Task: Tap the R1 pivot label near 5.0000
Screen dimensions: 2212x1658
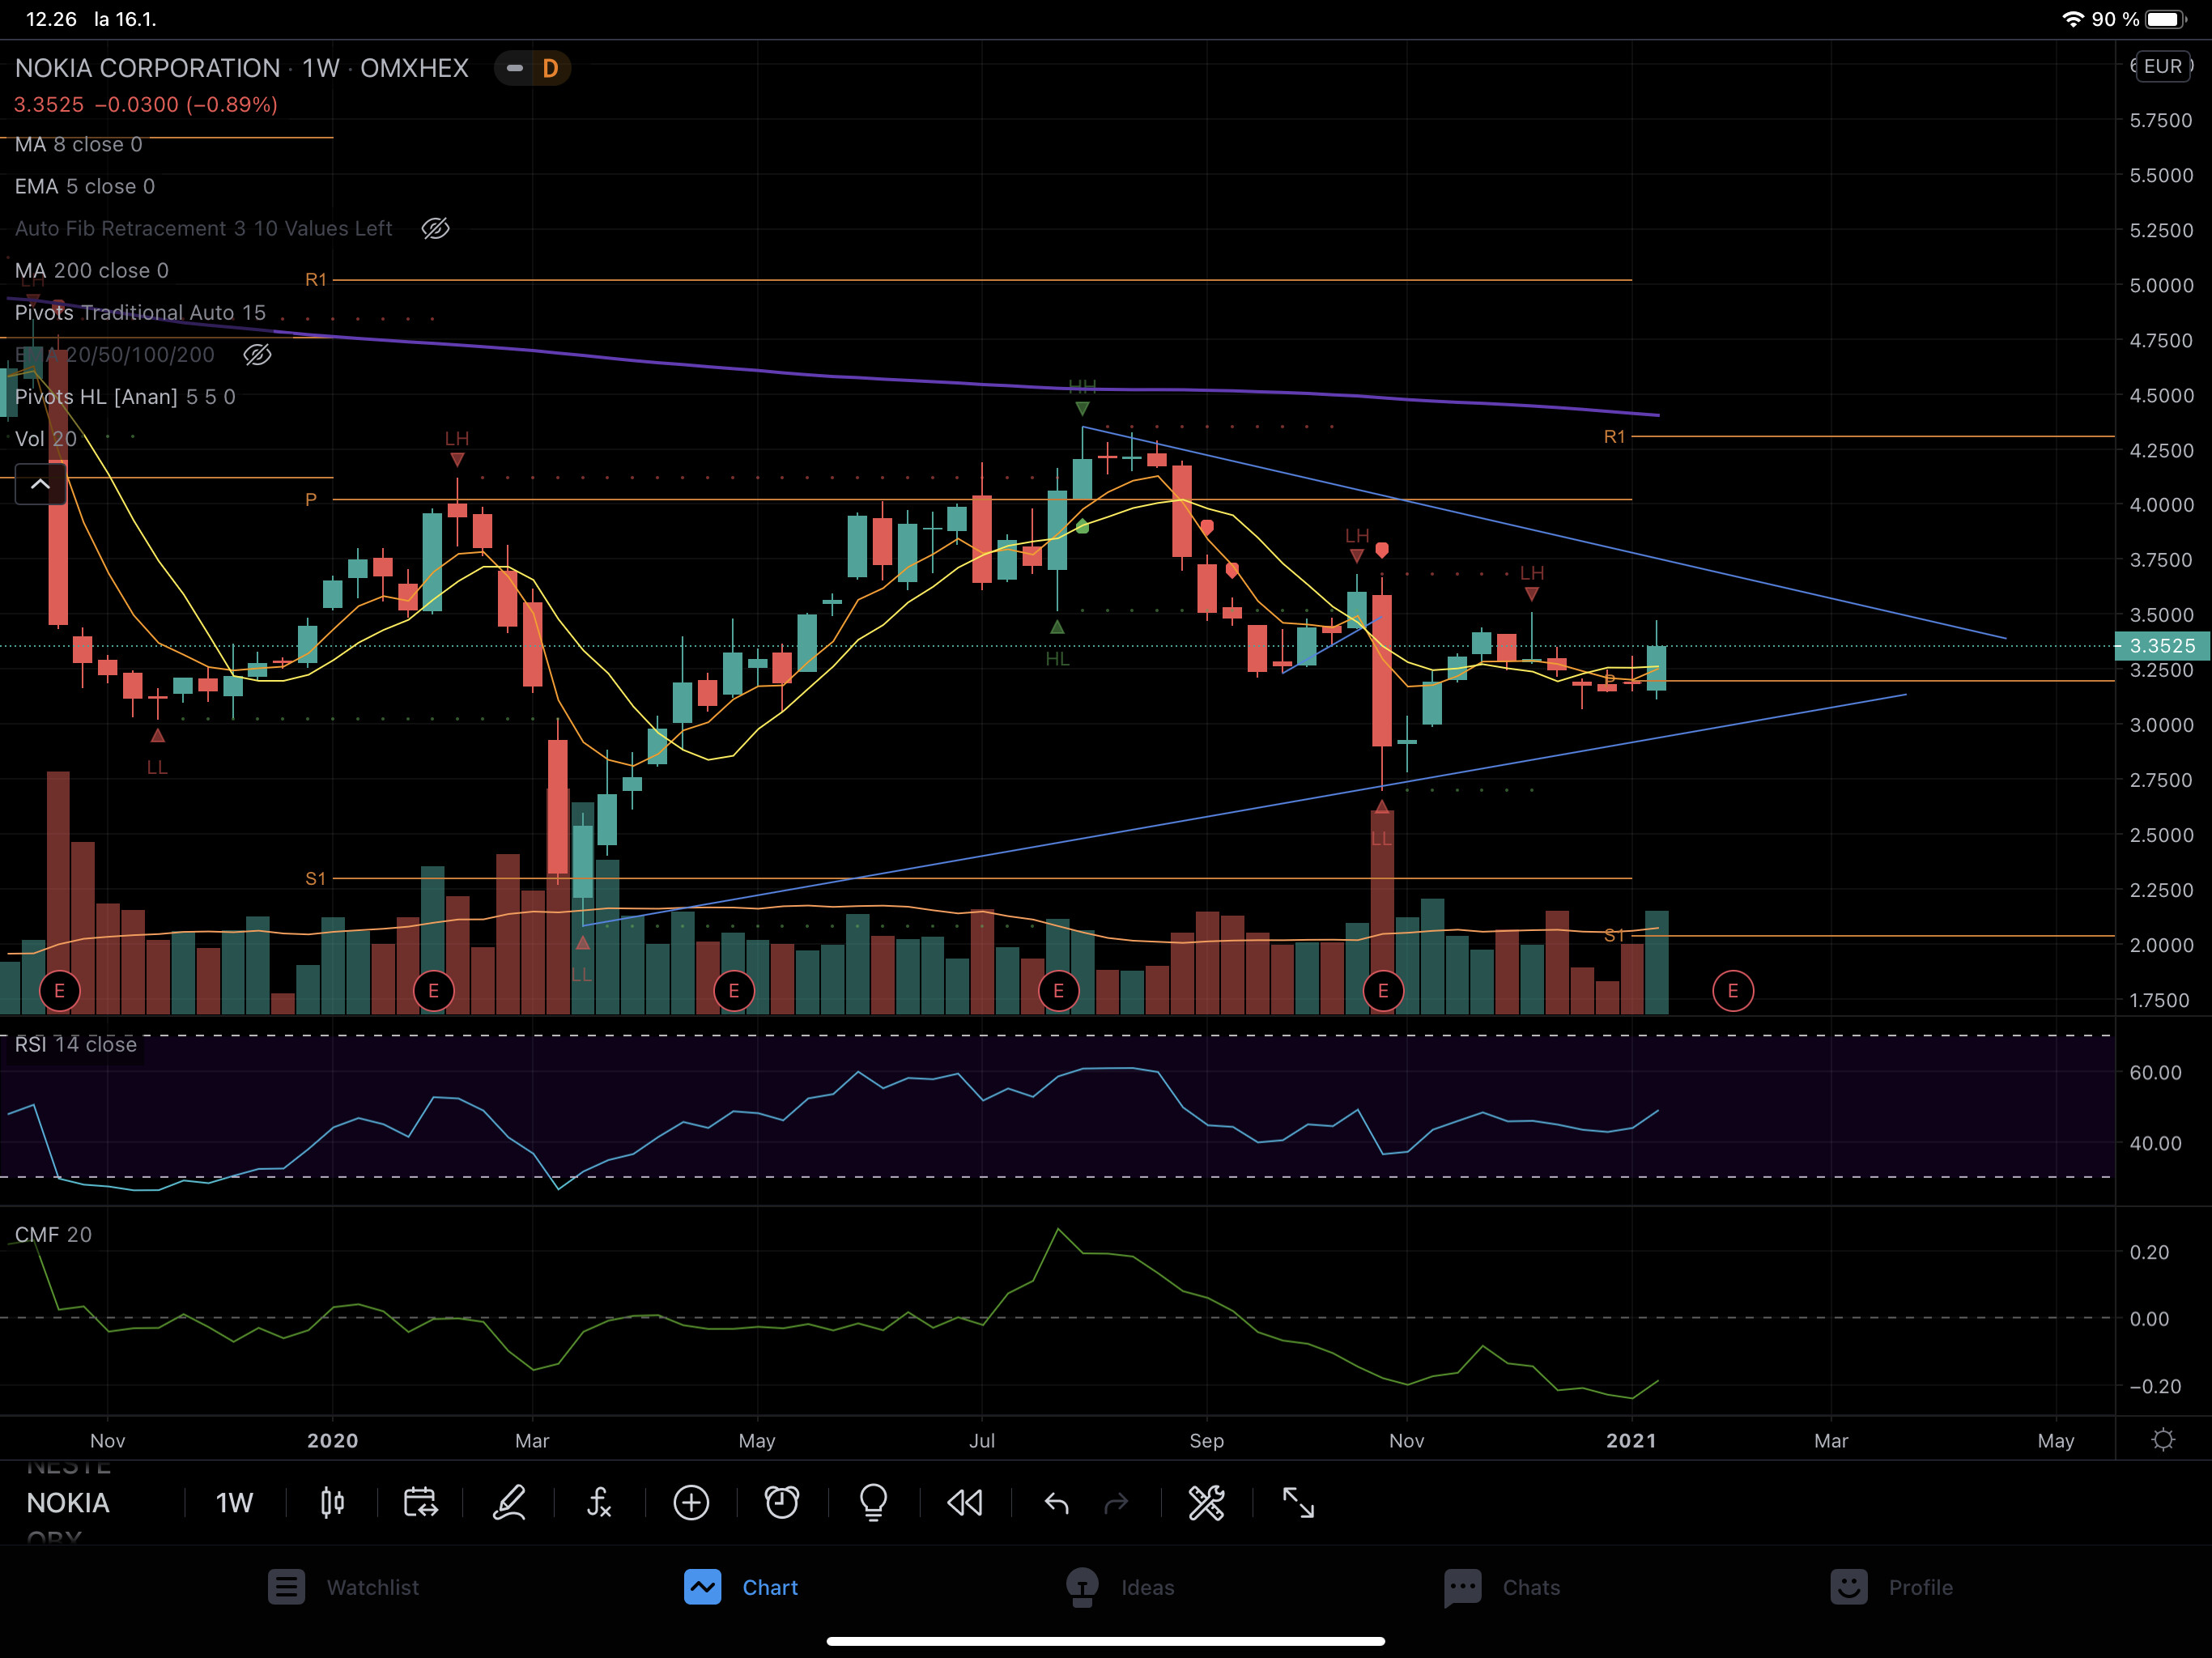Action: point(316,279)
